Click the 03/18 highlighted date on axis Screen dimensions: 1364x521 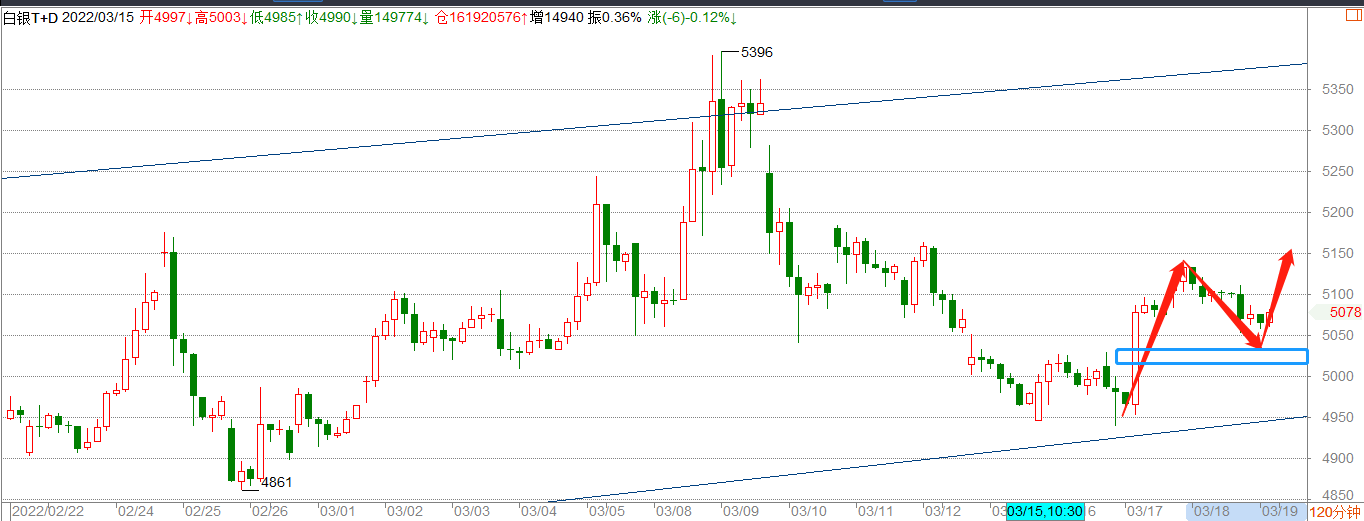[1212, 512]
